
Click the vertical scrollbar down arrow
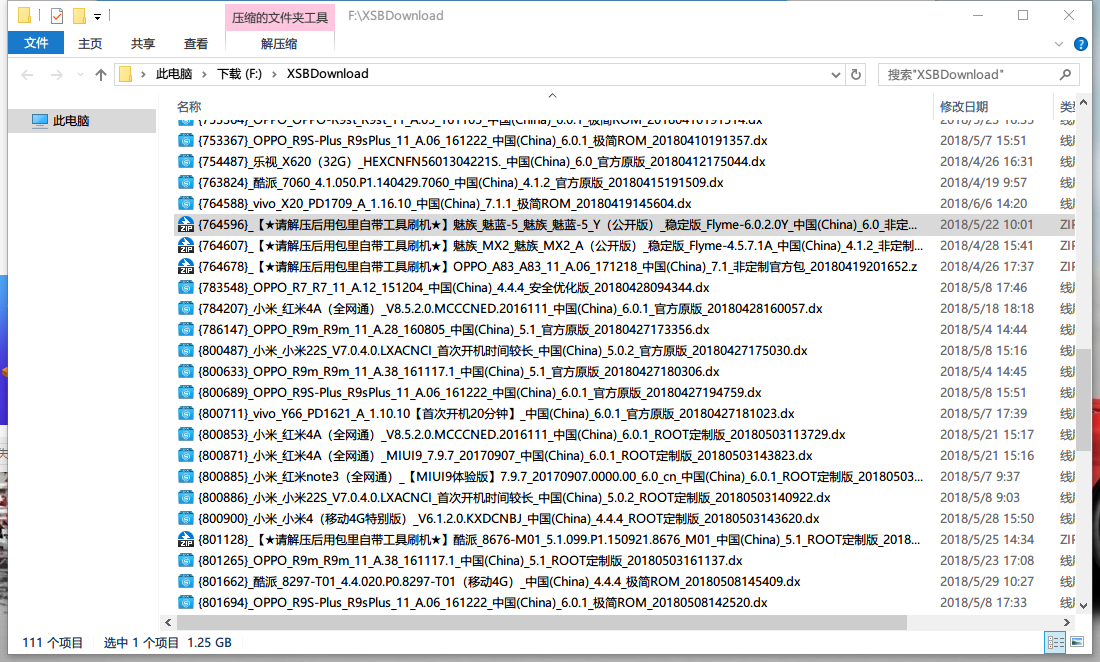pyautogui.click(x=1083, y=605)
